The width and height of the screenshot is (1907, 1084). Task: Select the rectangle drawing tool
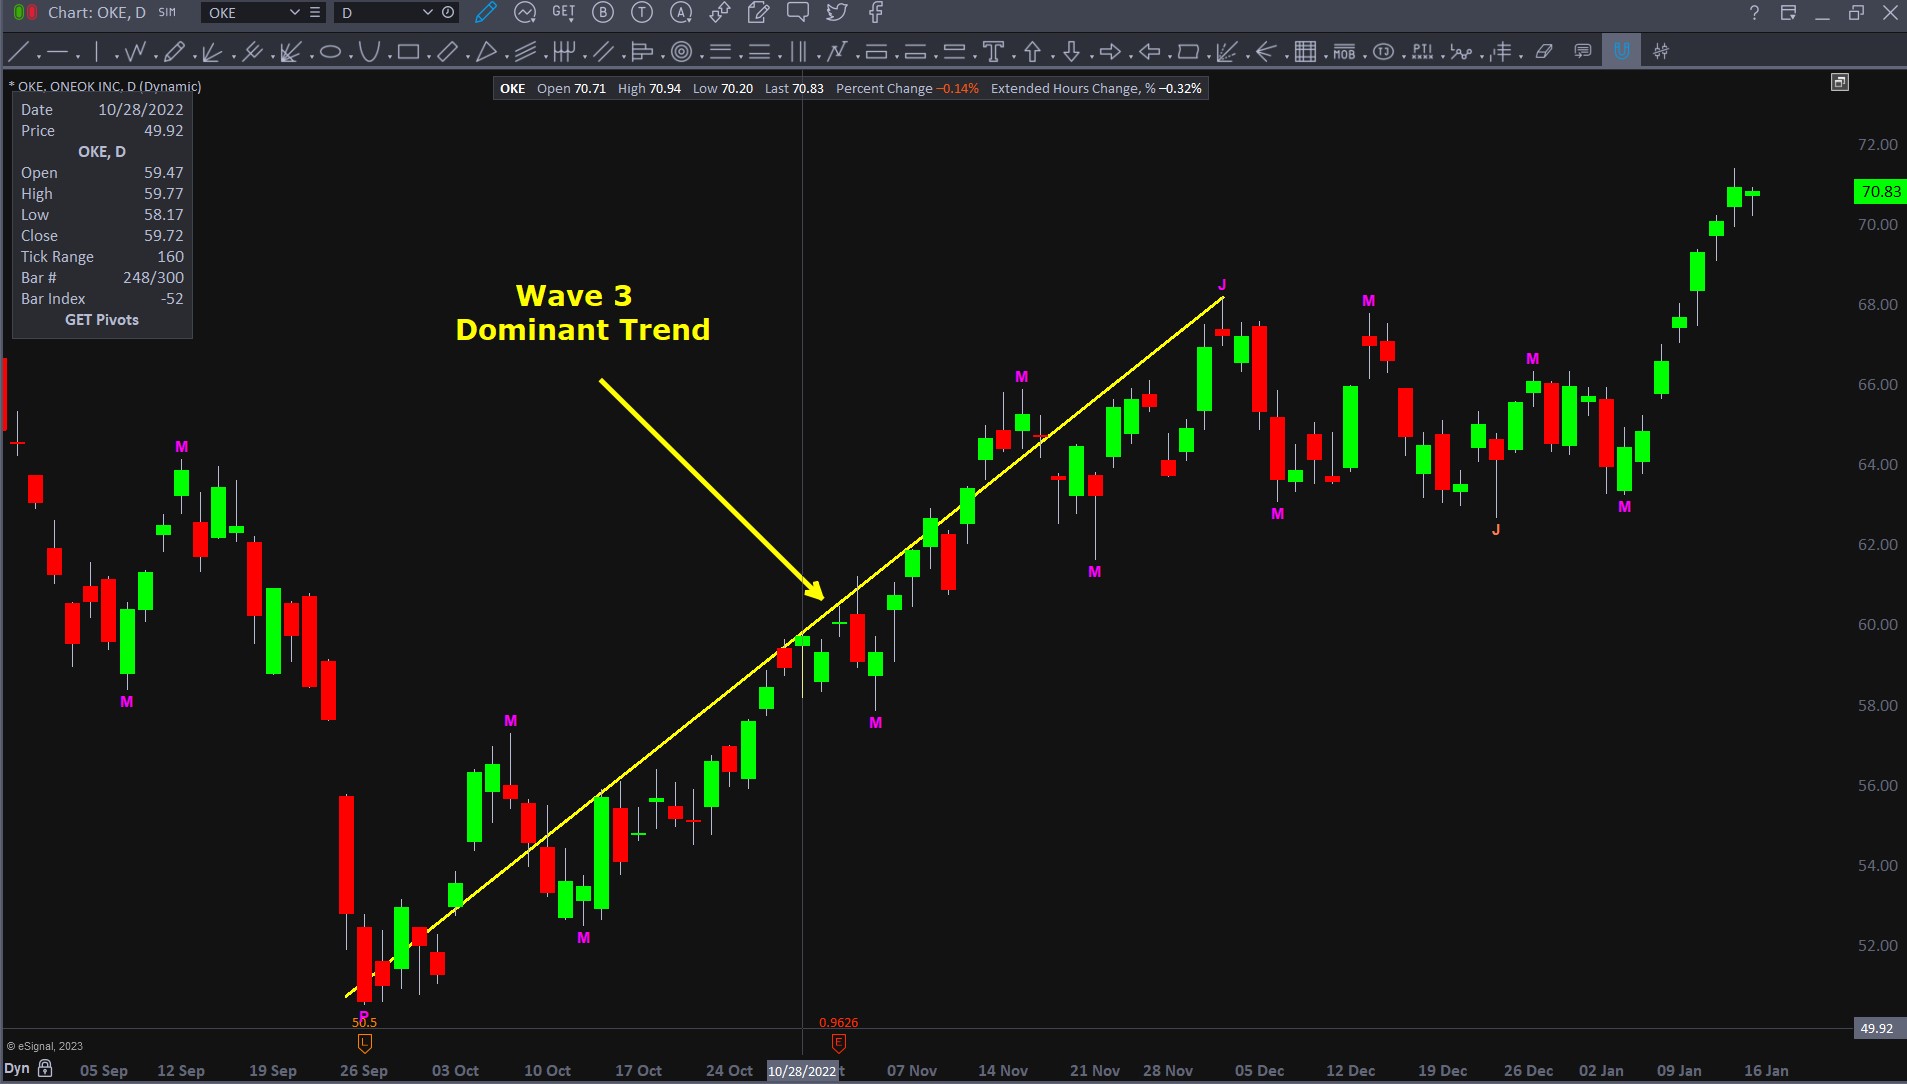point(408,51)
